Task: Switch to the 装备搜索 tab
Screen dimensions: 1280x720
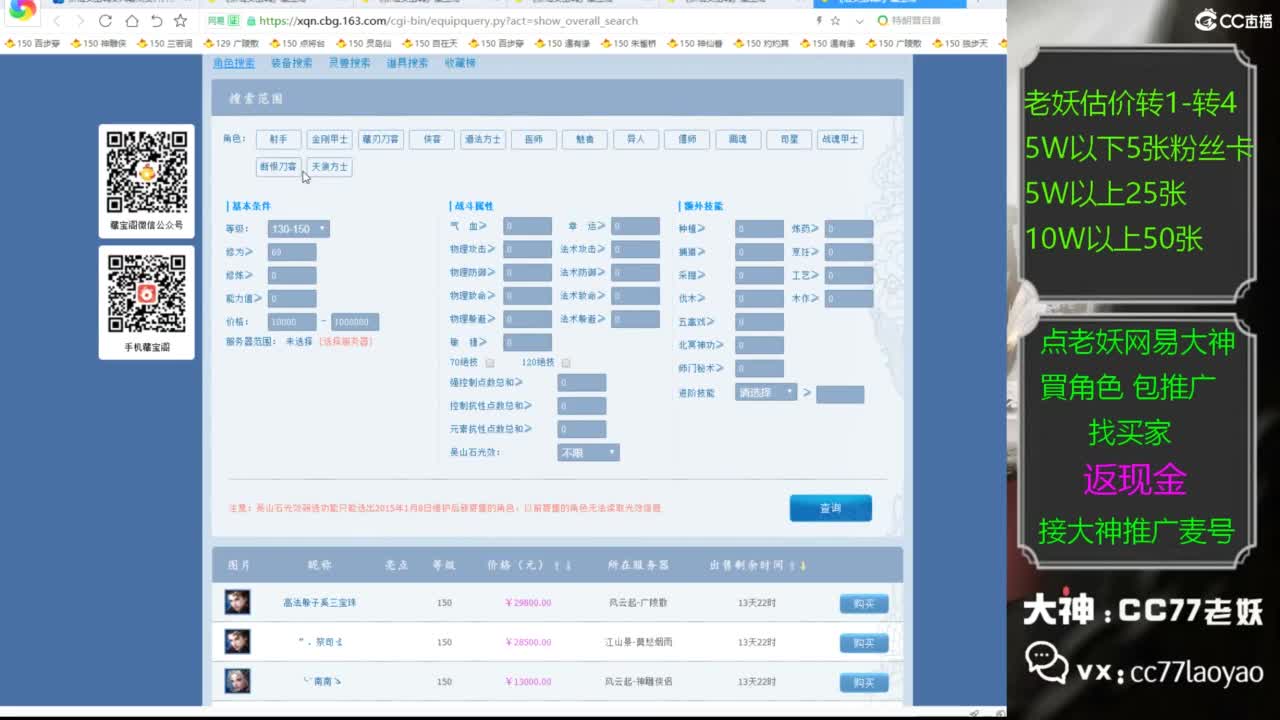Action: [x=292, y=63]
